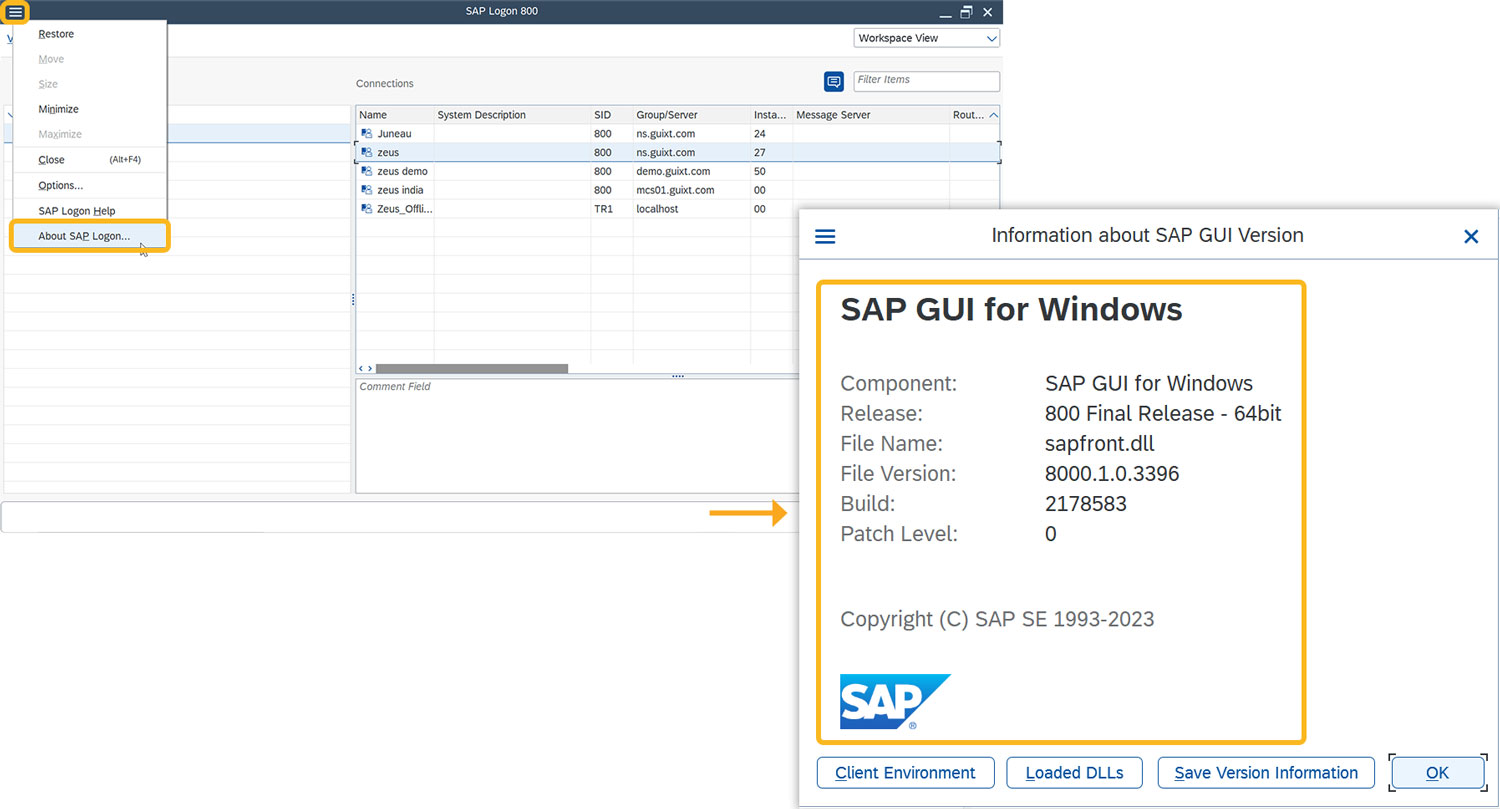Click the hamburger menu in version dialog
Image resolution: width=1500 pixels, height=809 pixels.
(x=825, y=236)
